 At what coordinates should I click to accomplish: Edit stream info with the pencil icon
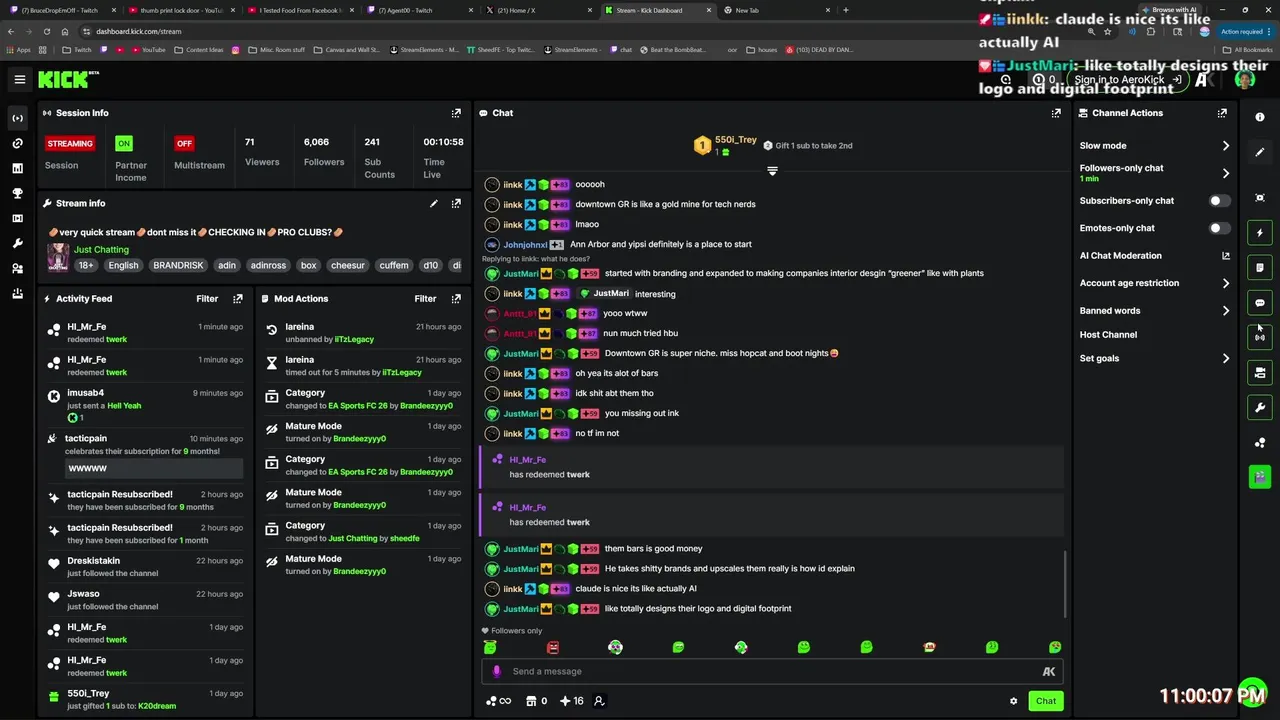434,203
